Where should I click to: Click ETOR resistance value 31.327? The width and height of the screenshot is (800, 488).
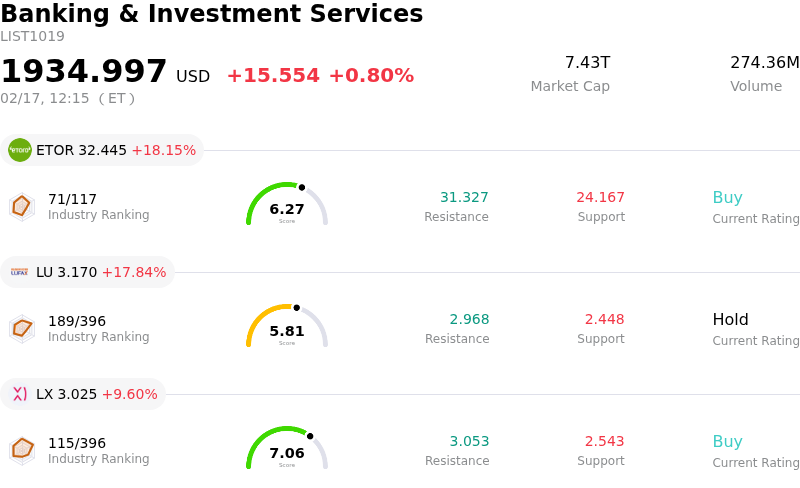[464, 198]
